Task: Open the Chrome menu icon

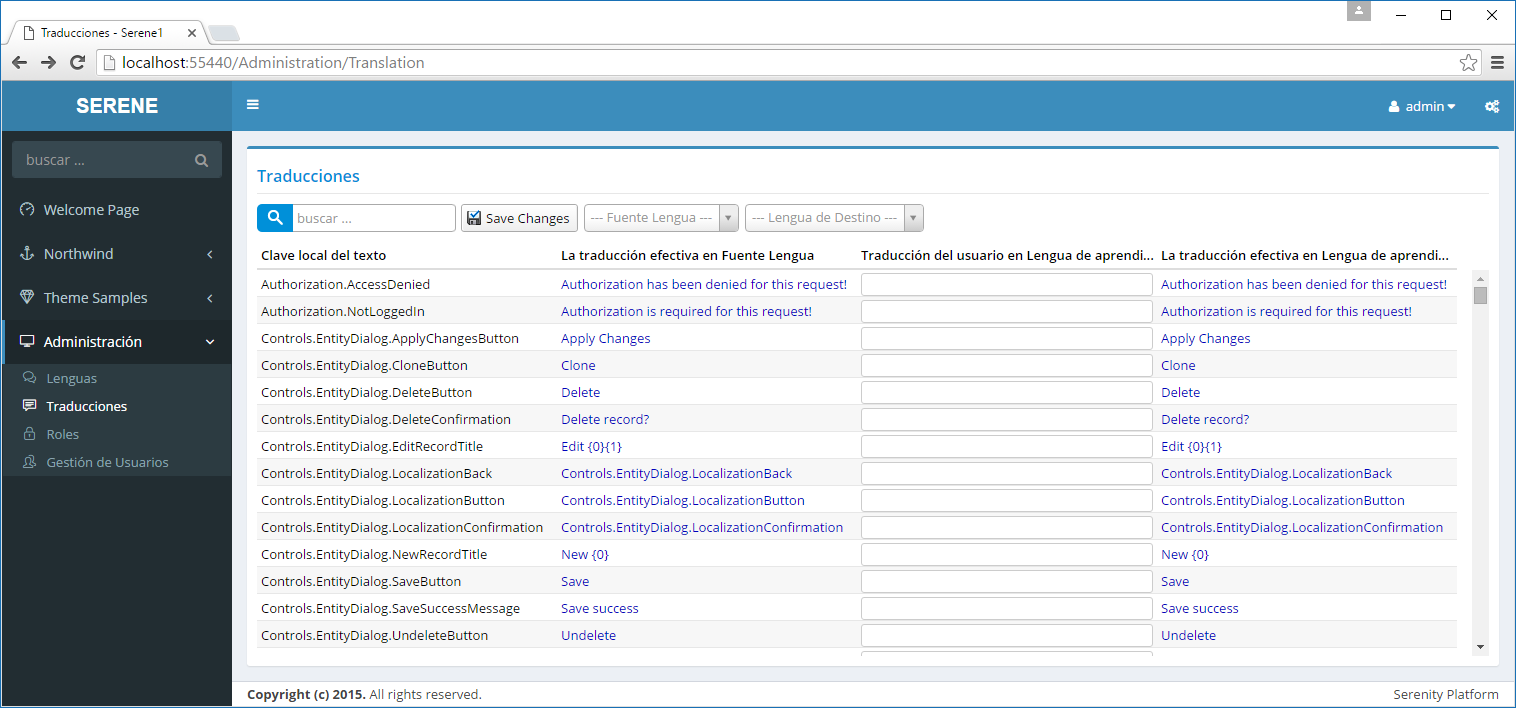Action: (x=1497, y=63)
